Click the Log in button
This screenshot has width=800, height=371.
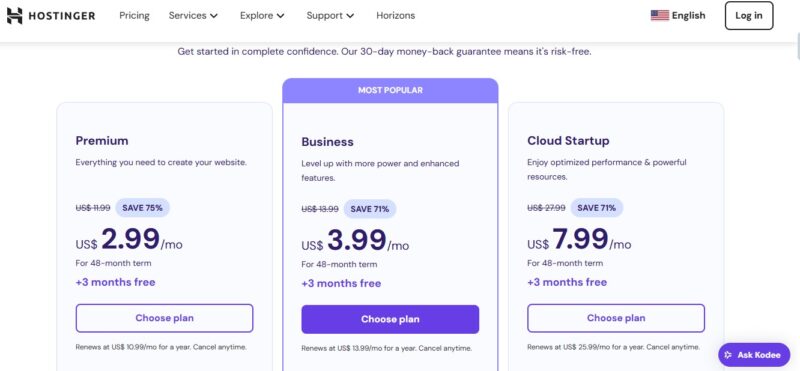point(748,15)
